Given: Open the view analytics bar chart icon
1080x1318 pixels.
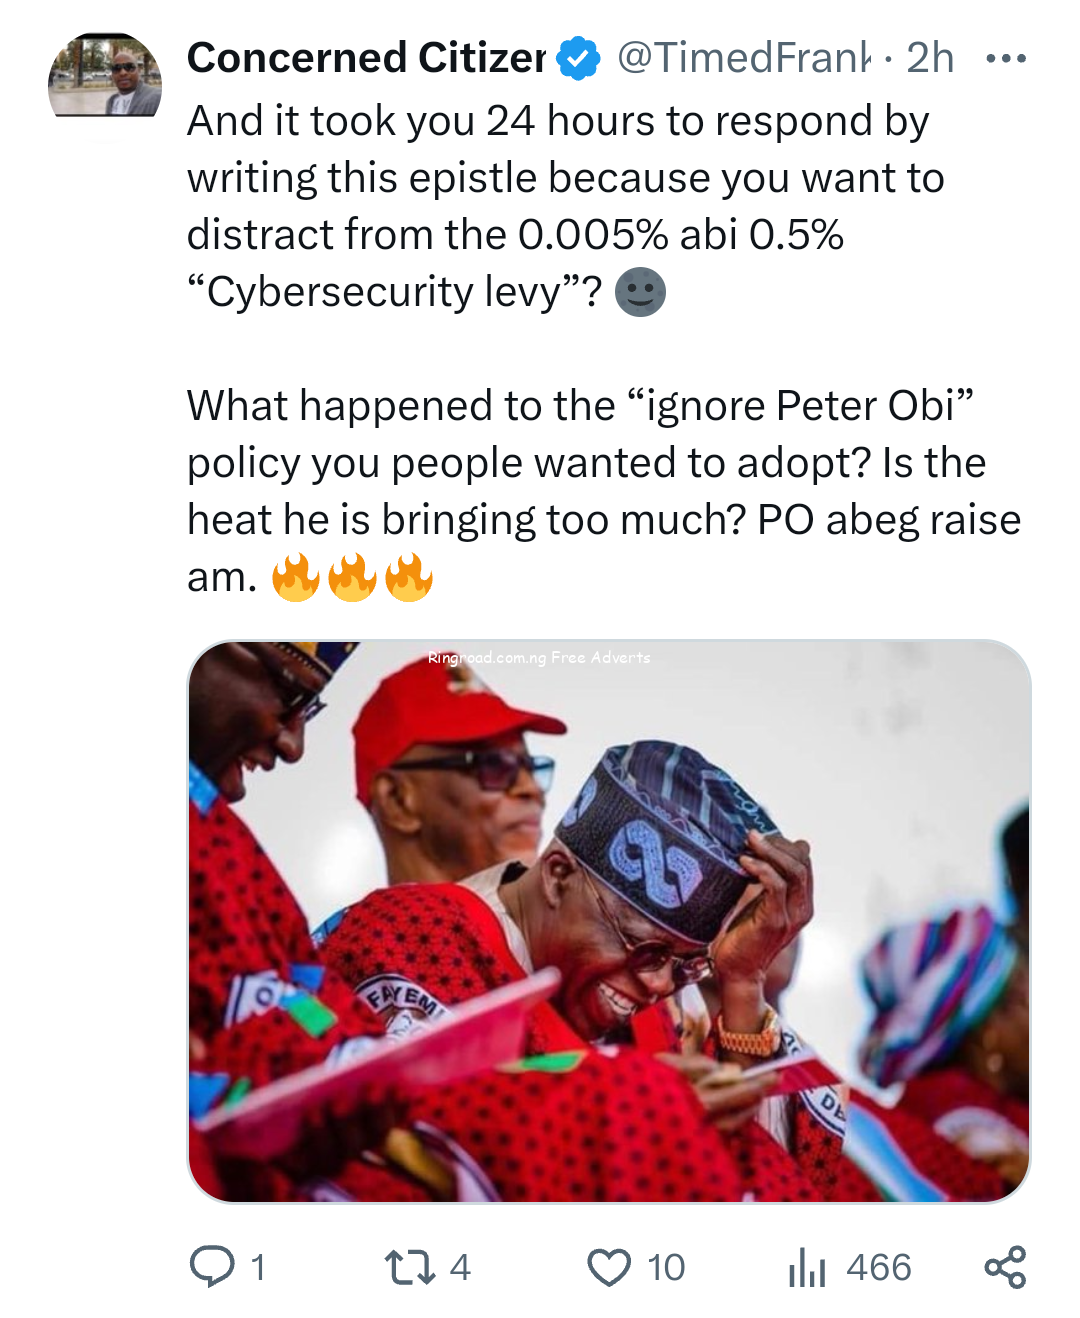Looking at the screenshot, I should tap(807, 1268).
